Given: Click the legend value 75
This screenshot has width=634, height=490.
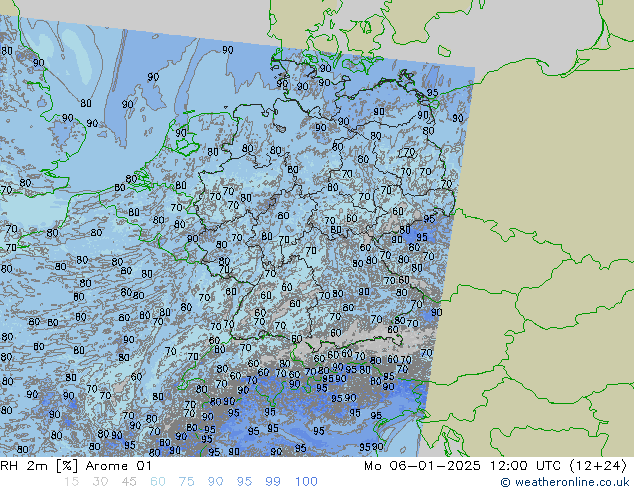Looking at the screenshot, I should pos(187,482).
